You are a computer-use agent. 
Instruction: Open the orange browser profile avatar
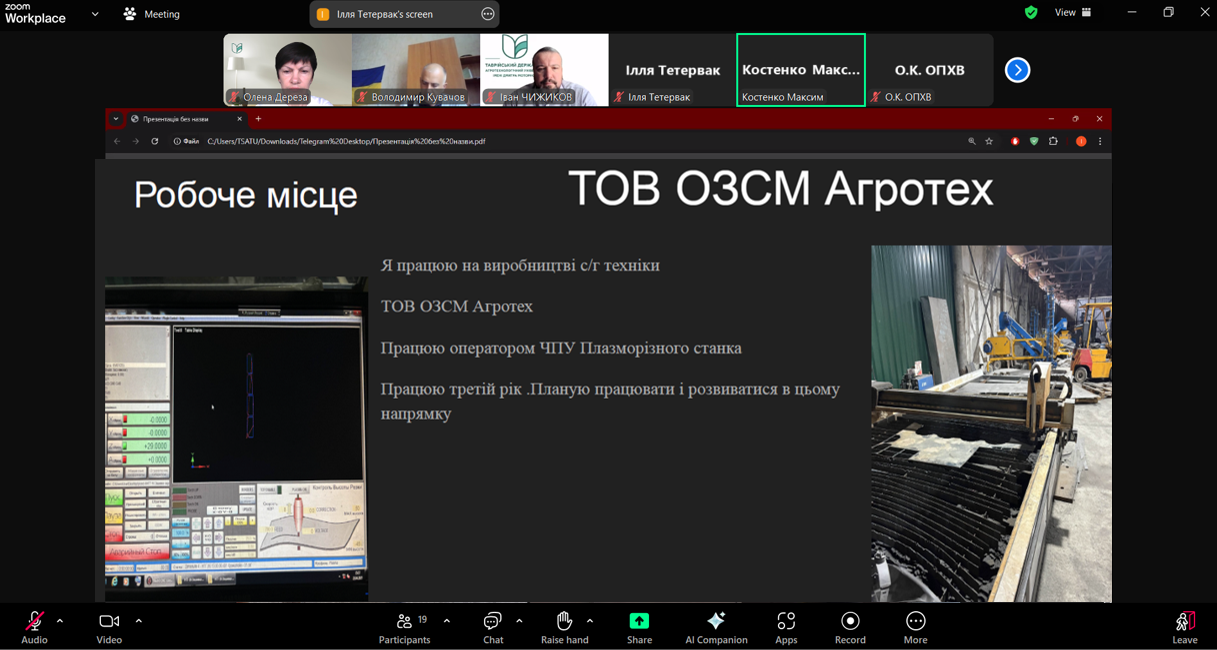click(1081, 141)
